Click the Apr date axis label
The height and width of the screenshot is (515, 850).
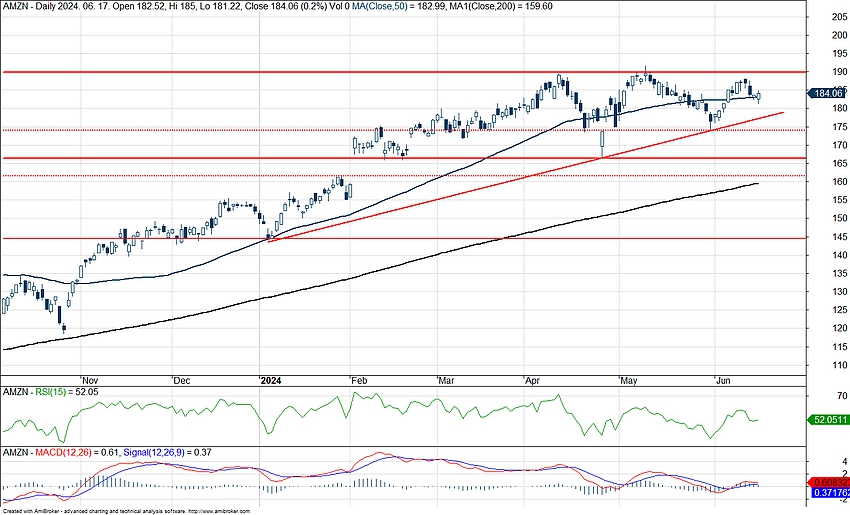point(532,381)
